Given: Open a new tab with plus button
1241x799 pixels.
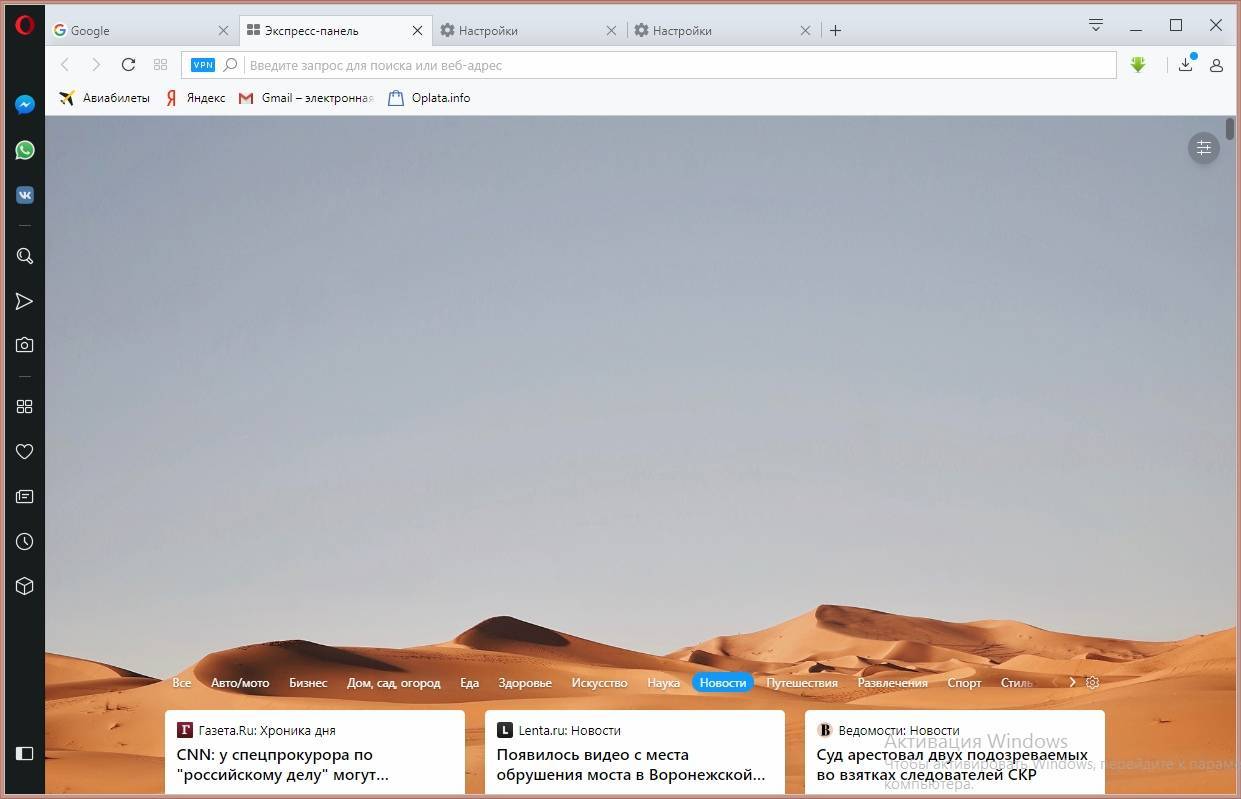Looking at the screenshot, I should click(x=835, y=31).
